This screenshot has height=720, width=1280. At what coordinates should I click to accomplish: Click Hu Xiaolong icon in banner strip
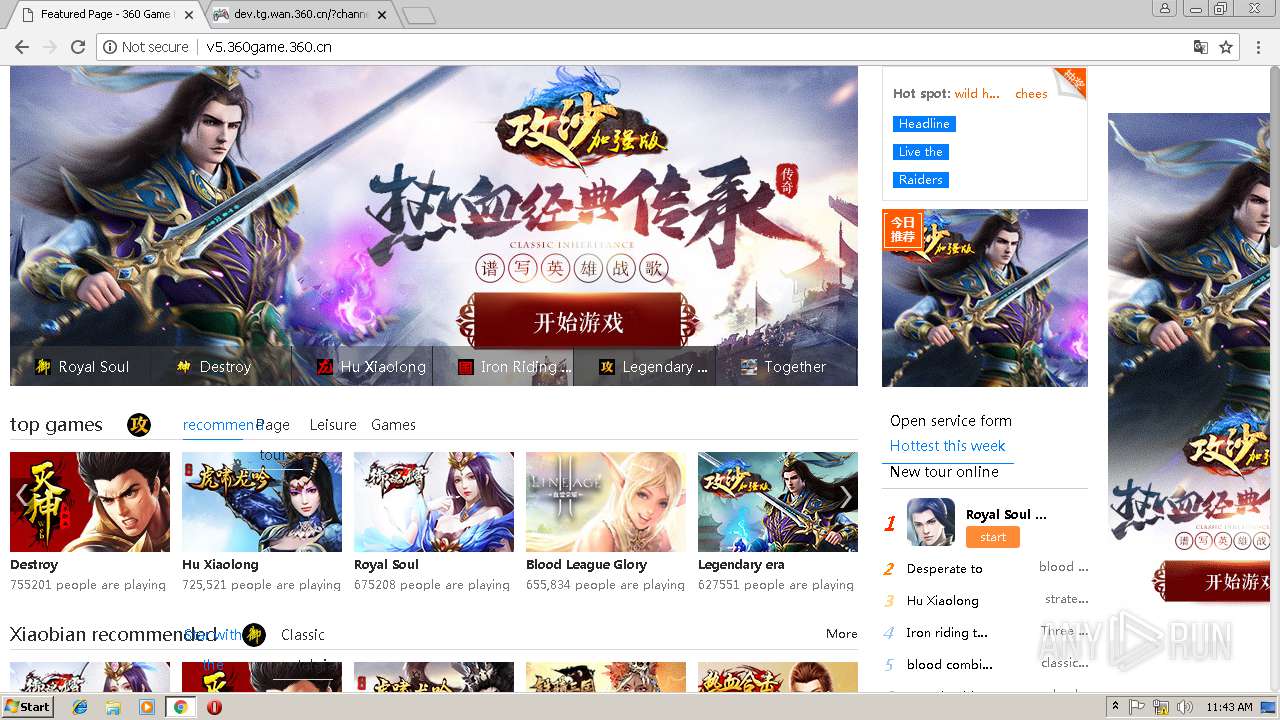click(325, 367)
